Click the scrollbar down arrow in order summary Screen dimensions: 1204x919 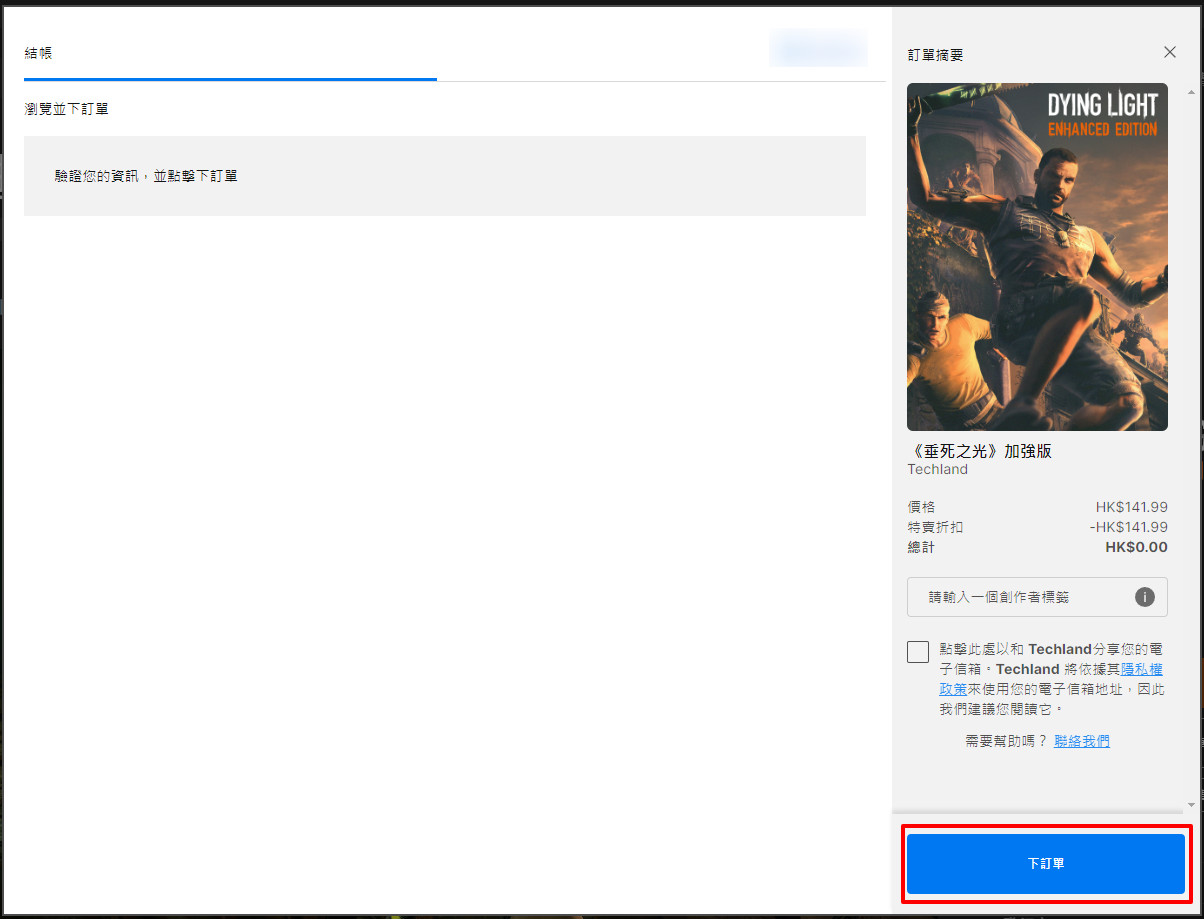point(1191,805)
